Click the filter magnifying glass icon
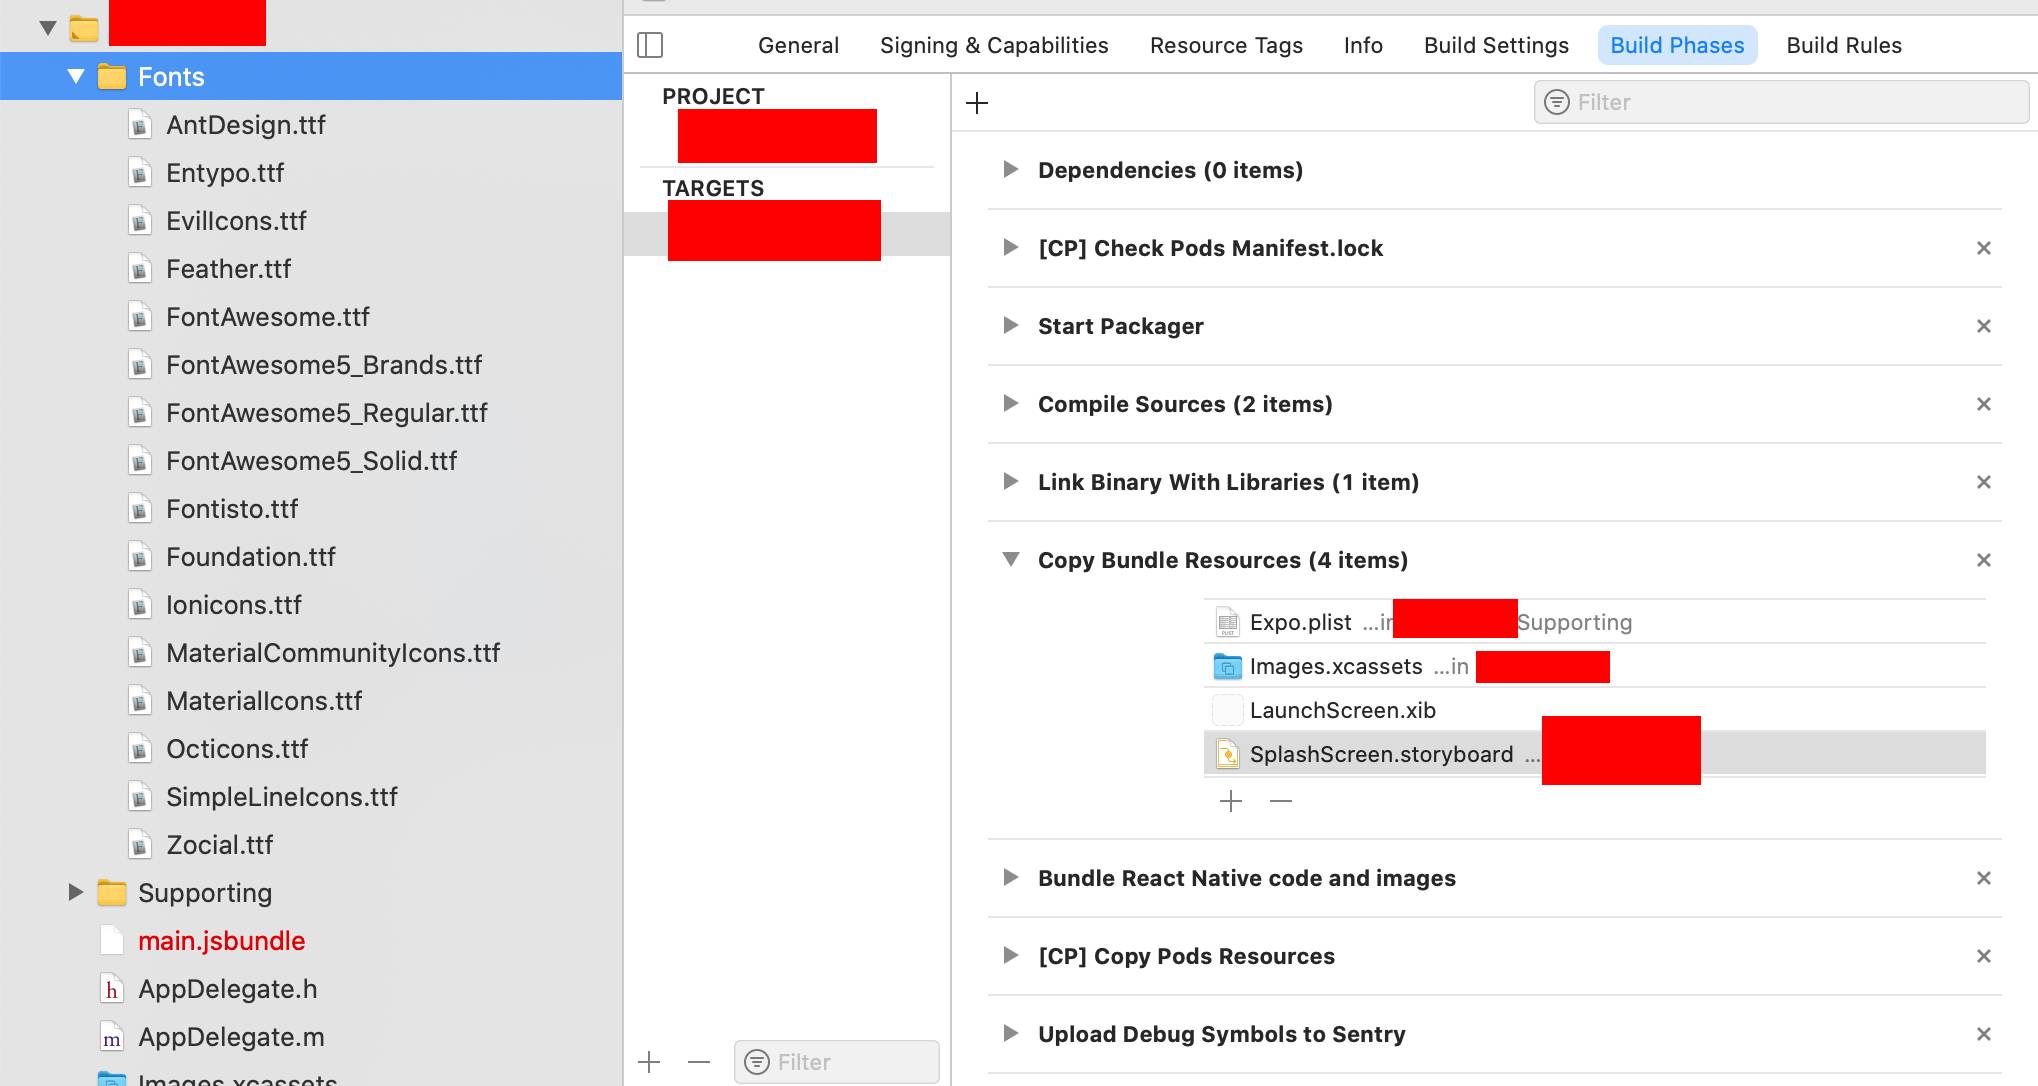 (x=1556, y=102)
